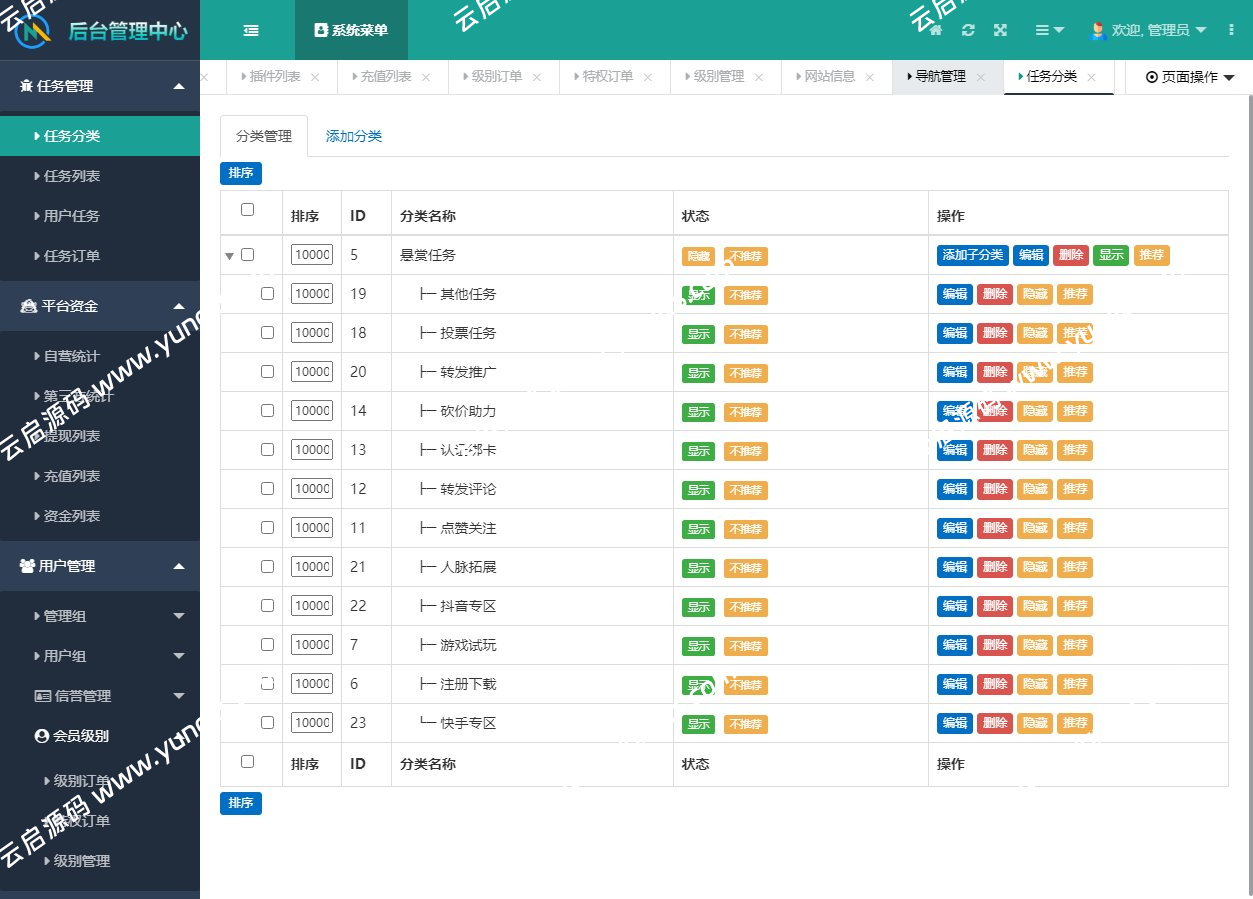This screenshot has height=899, width=1253.
Task: Toggle the 不推荐 badge for 投票任务
Action: [746, 333]
